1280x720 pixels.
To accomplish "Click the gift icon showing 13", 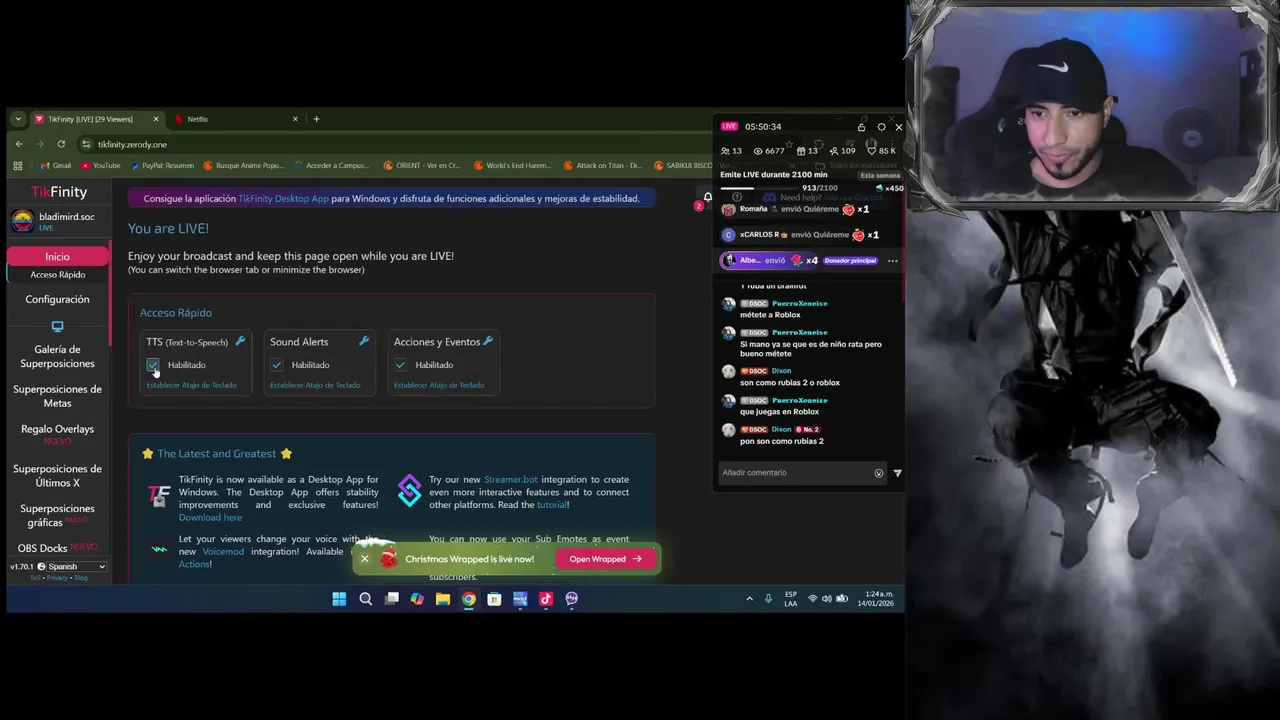I will (x=801, y=151).
